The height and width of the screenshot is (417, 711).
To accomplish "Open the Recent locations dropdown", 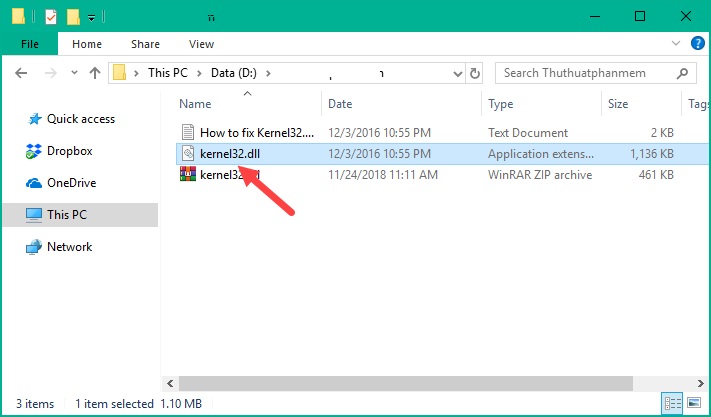I will tap(74, 73).
